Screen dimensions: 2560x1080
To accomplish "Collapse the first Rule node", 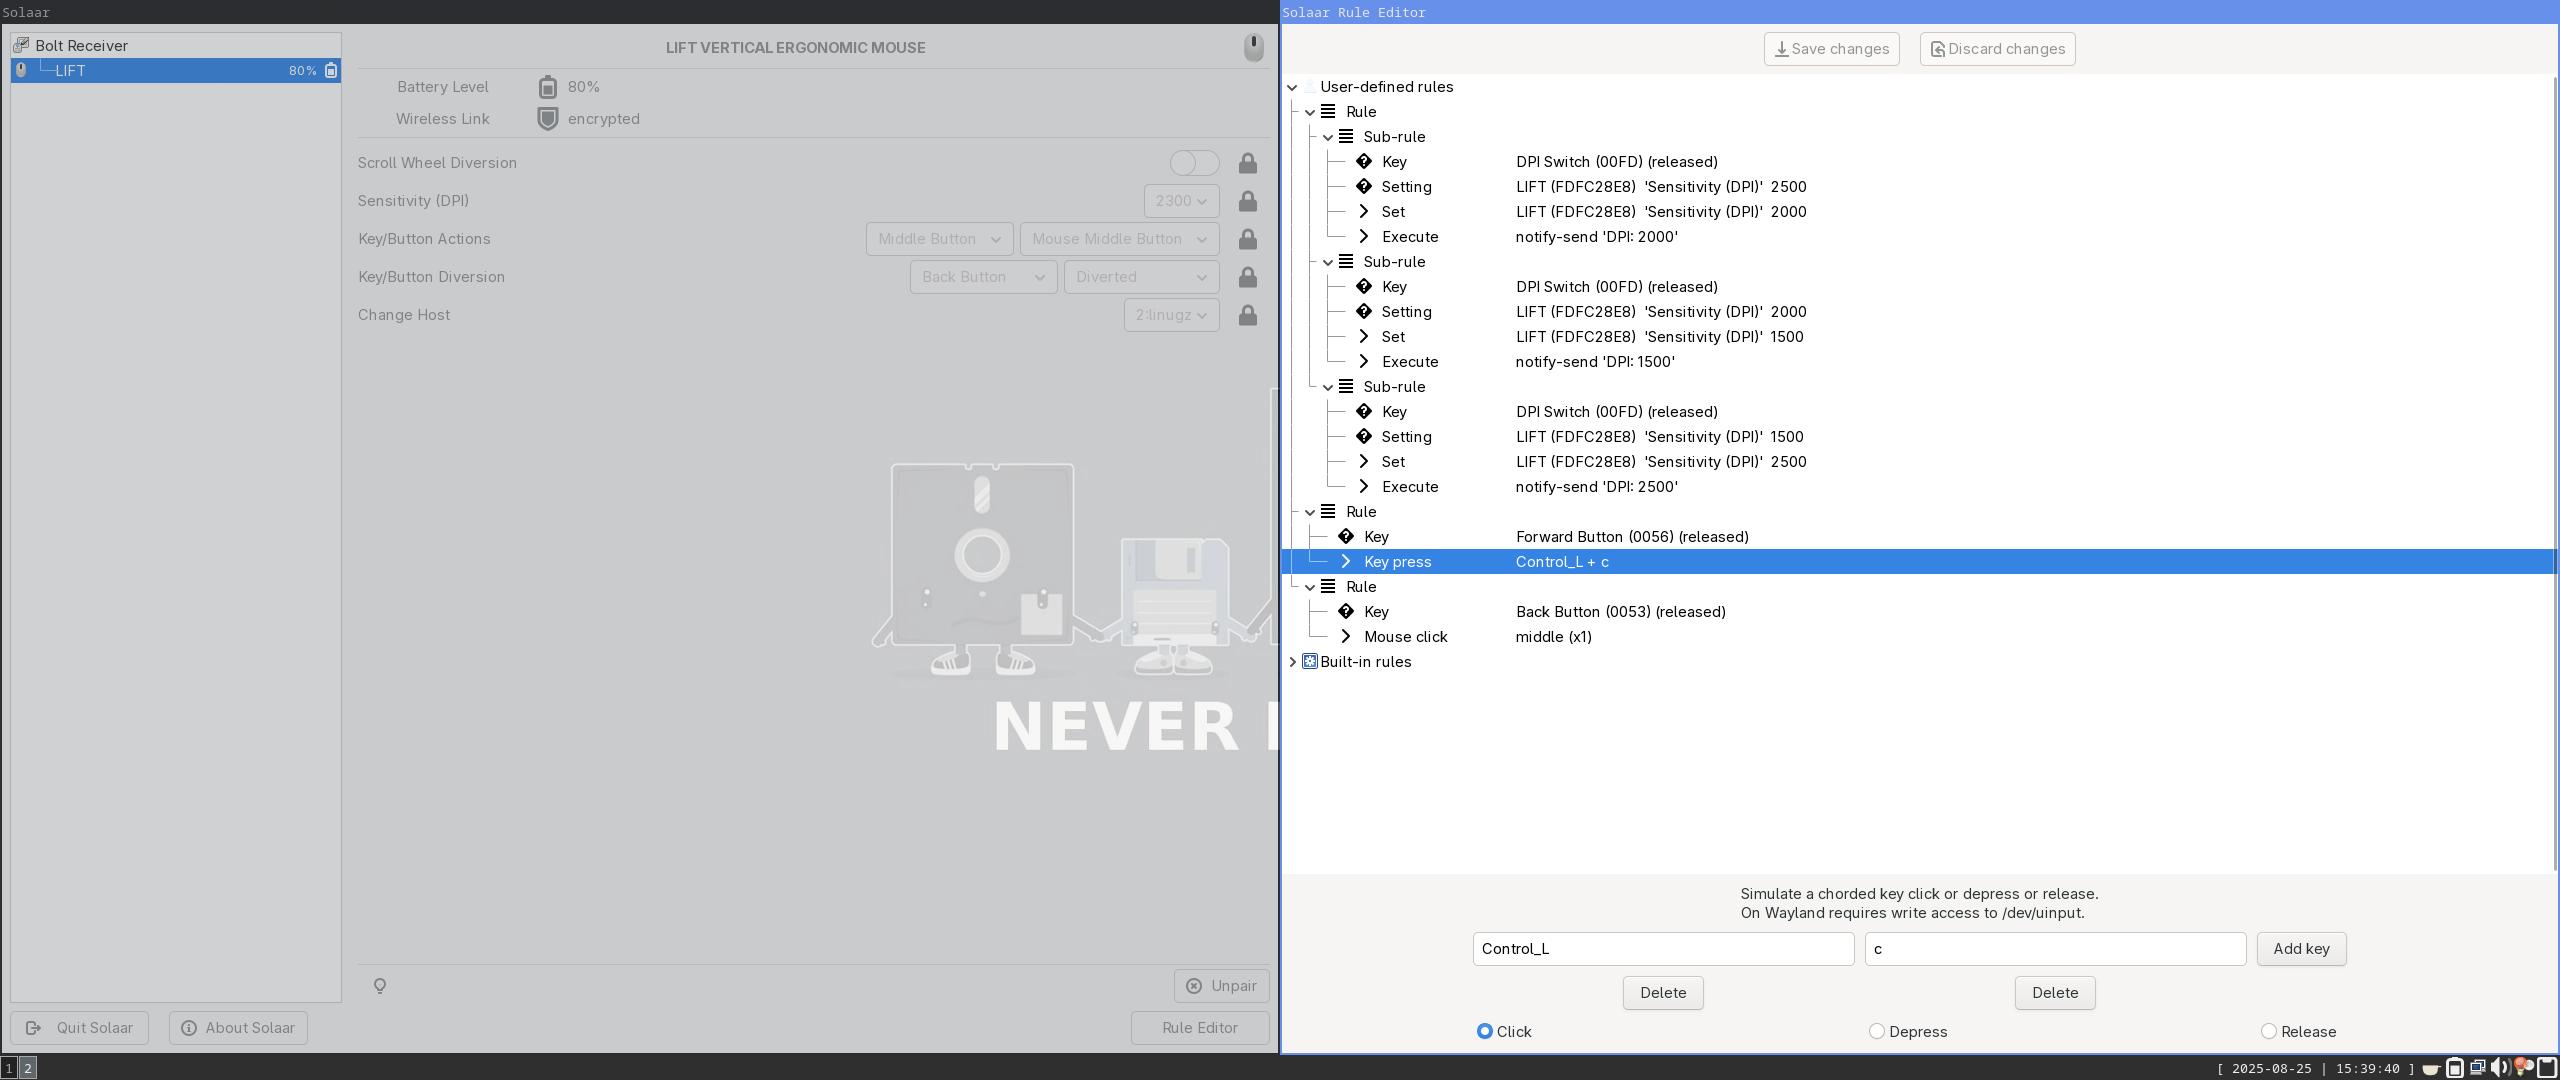I will coord(1310,112).
